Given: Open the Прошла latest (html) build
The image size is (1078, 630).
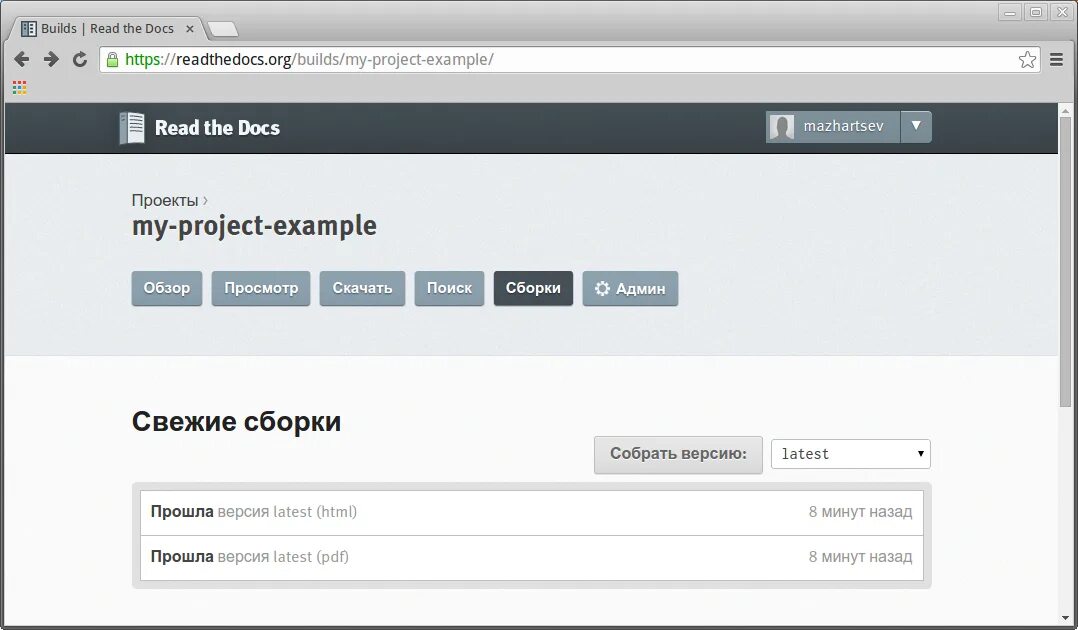Looking at the screenshot, I should [x=531, y=512].
